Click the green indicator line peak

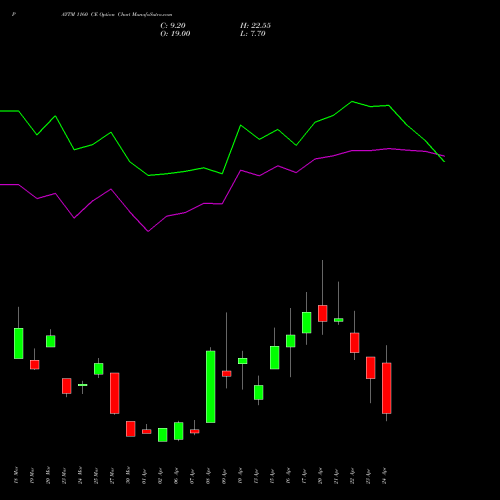tap(352, 101)
